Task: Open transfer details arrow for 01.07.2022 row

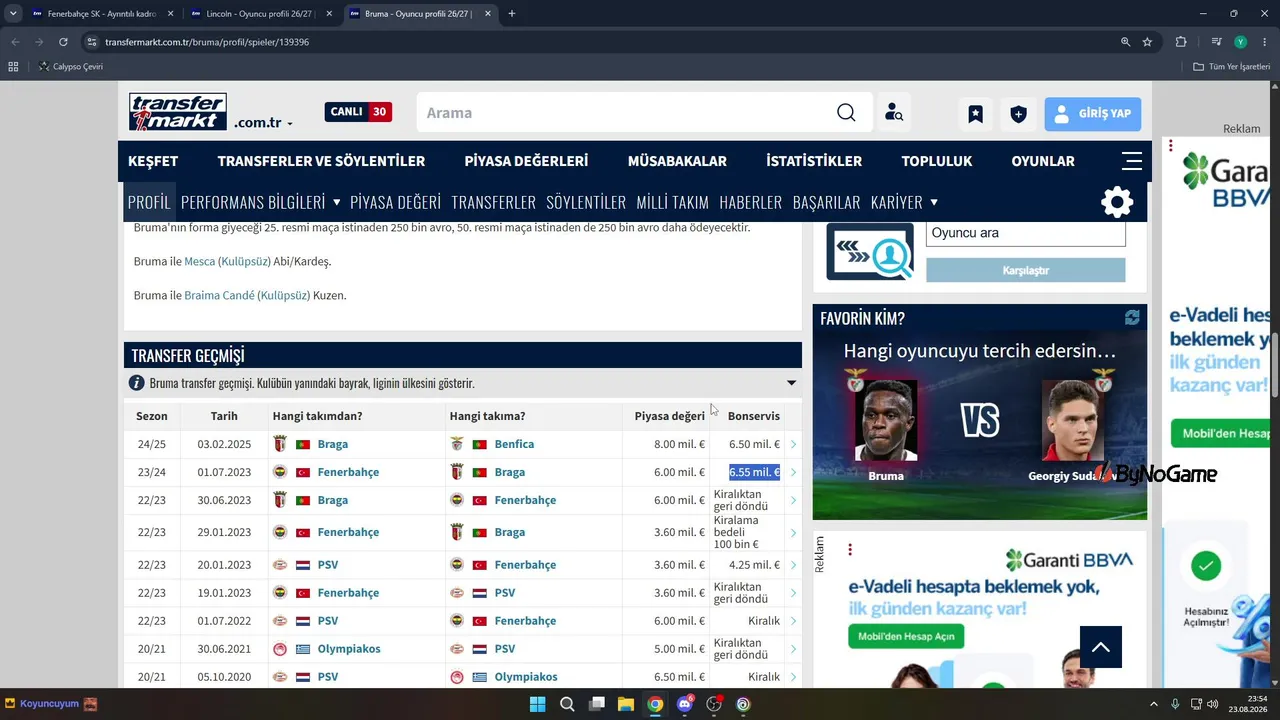Action: click(x=793, y=621)
